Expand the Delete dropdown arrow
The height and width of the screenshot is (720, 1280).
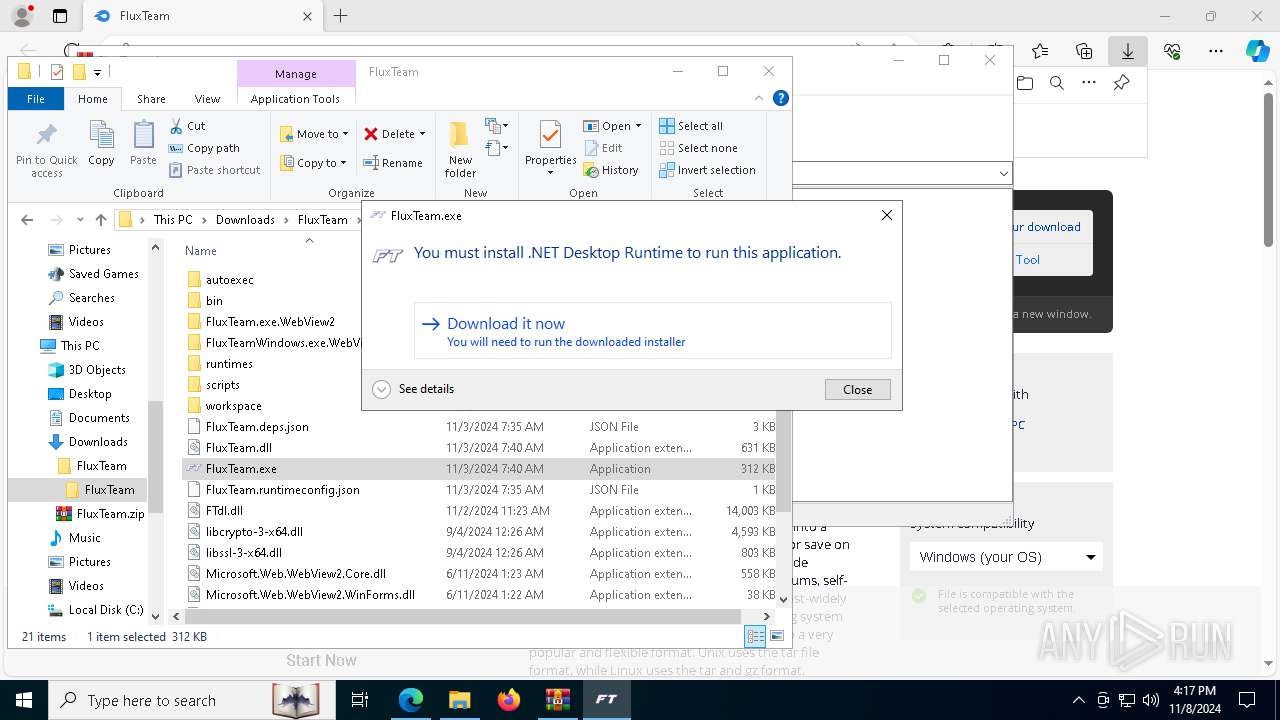(x=422, y=134)
